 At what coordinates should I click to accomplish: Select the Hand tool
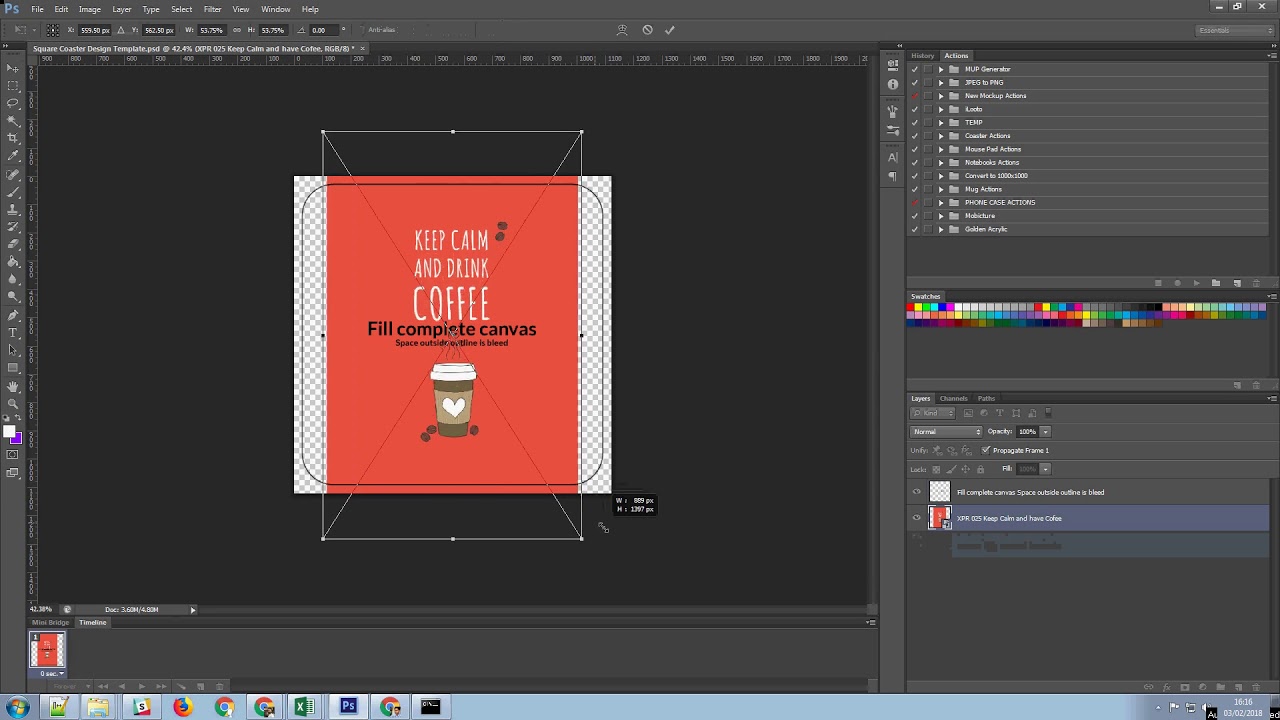[13, 386]
